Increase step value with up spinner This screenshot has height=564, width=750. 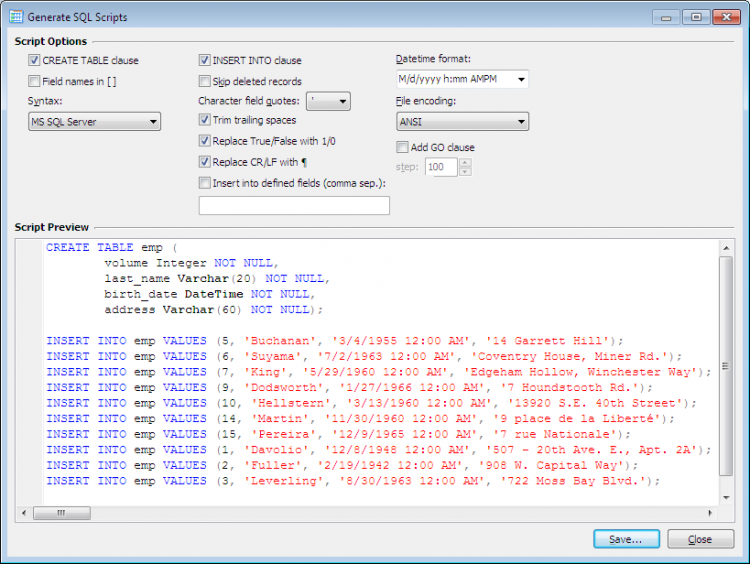pyautogui.click(x=465, y=163)
